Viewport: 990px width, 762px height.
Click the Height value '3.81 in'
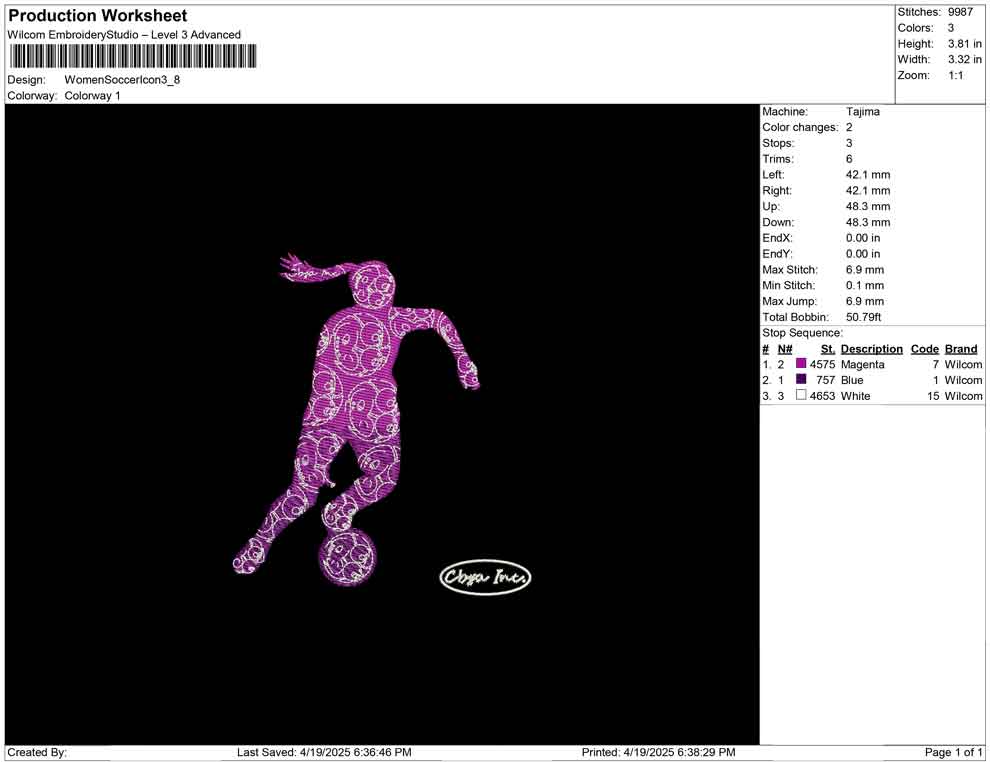(x=965, y=44)
